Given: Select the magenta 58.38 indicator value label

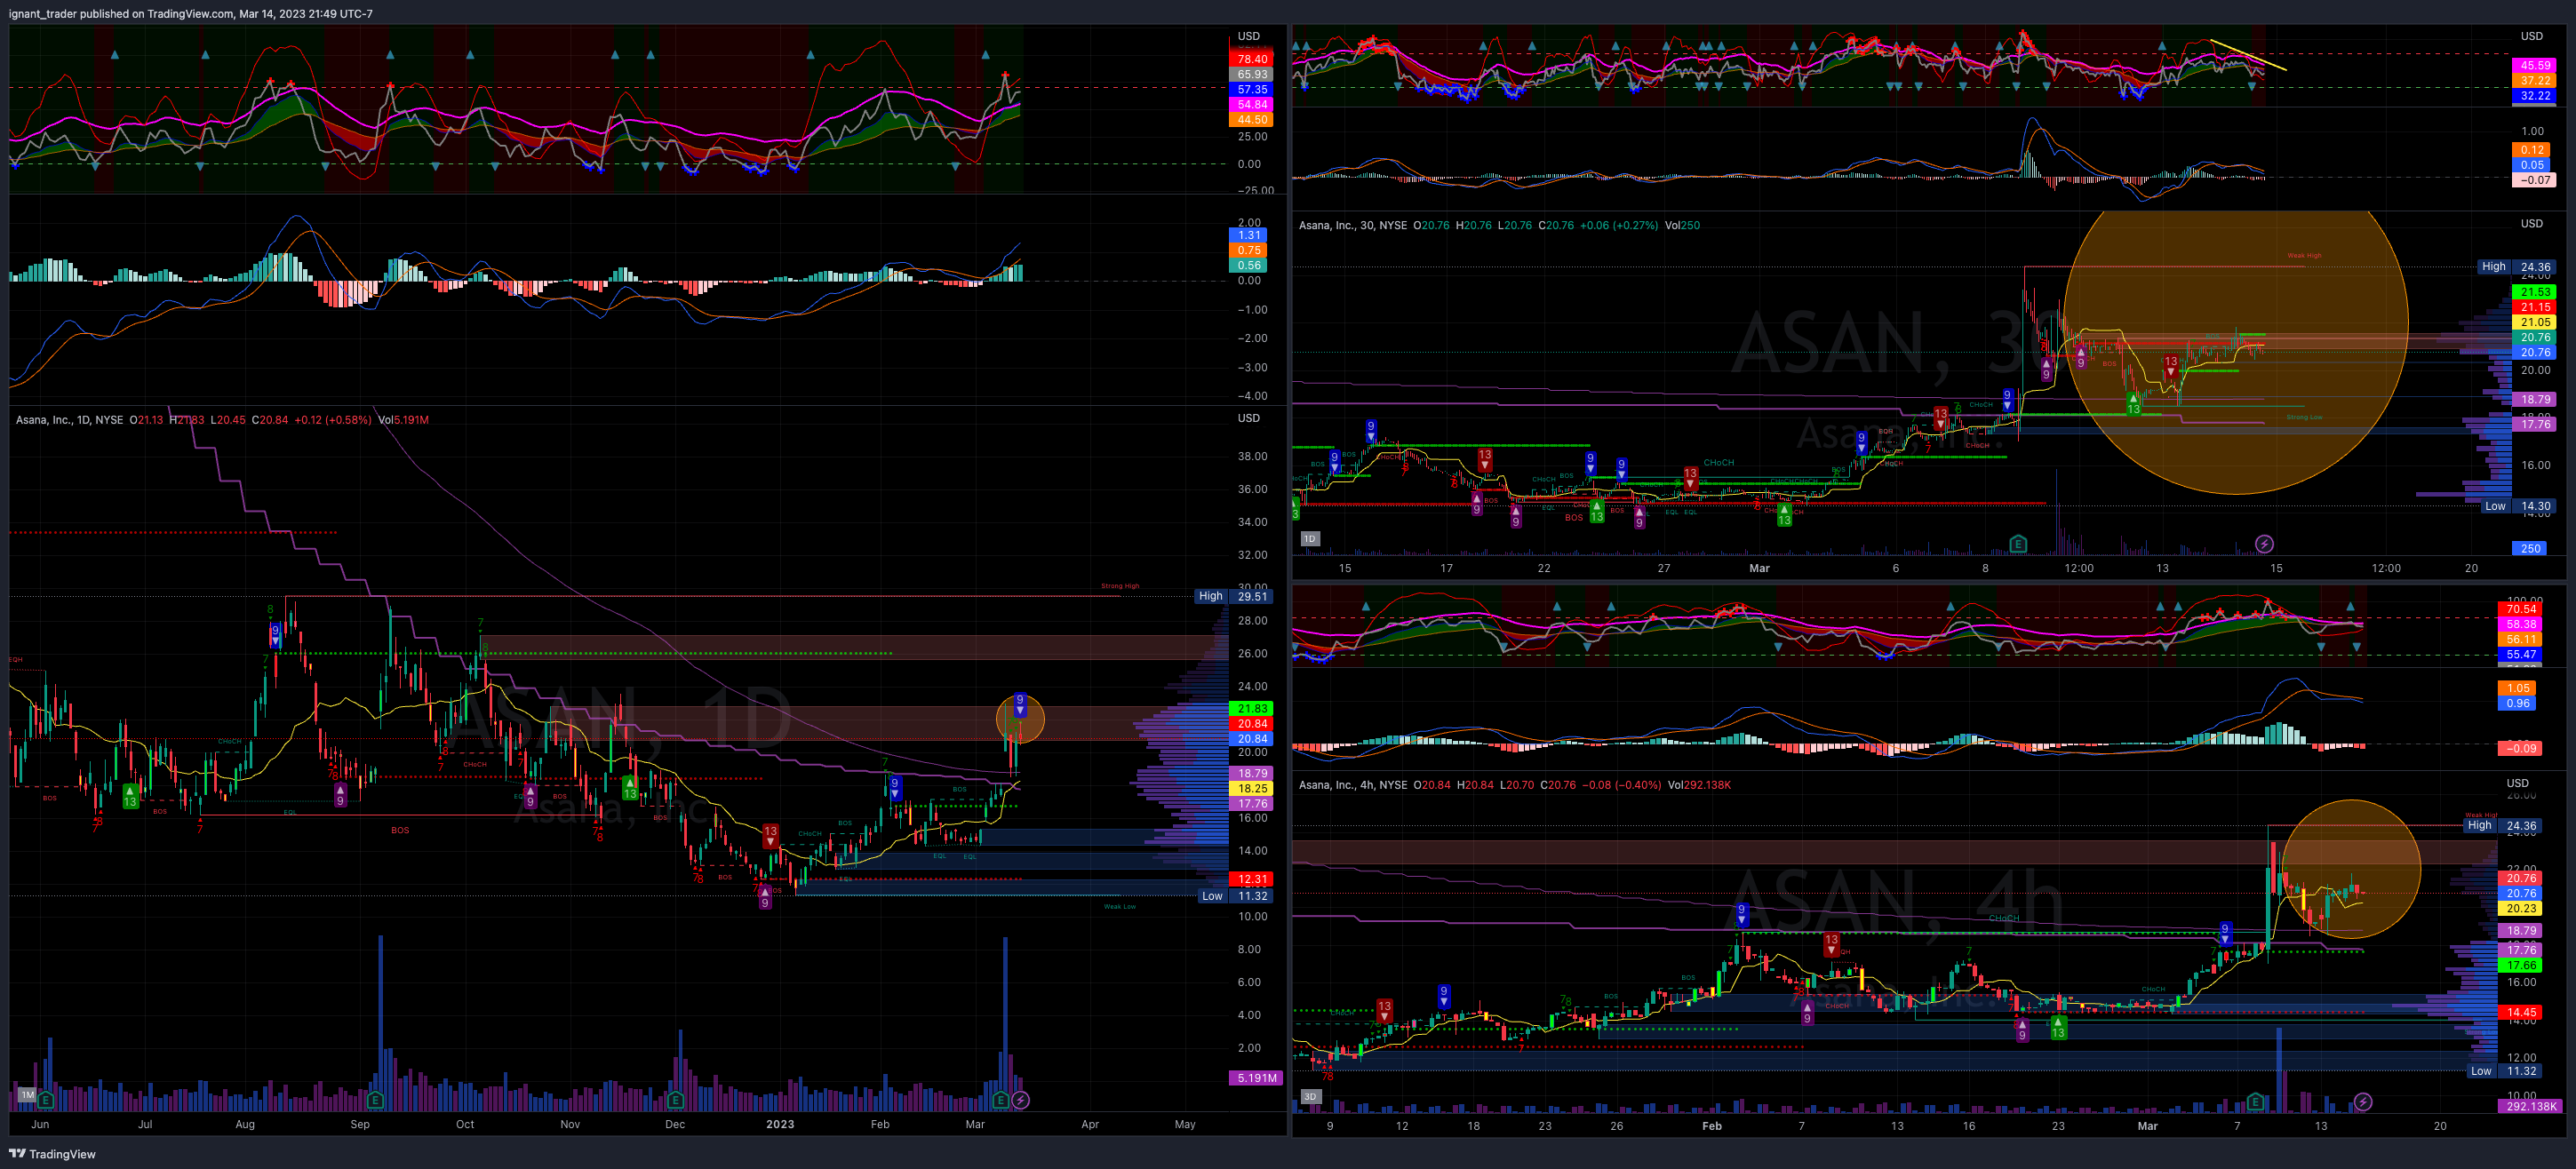Looking at the screenshot, I should [2520, 624].
